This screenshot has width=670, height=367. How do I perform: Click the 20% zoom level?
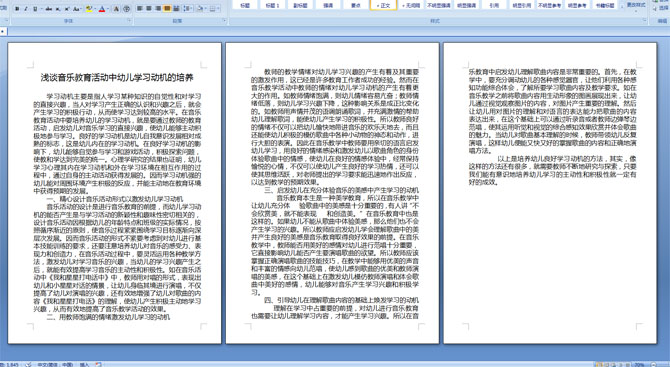639,364
